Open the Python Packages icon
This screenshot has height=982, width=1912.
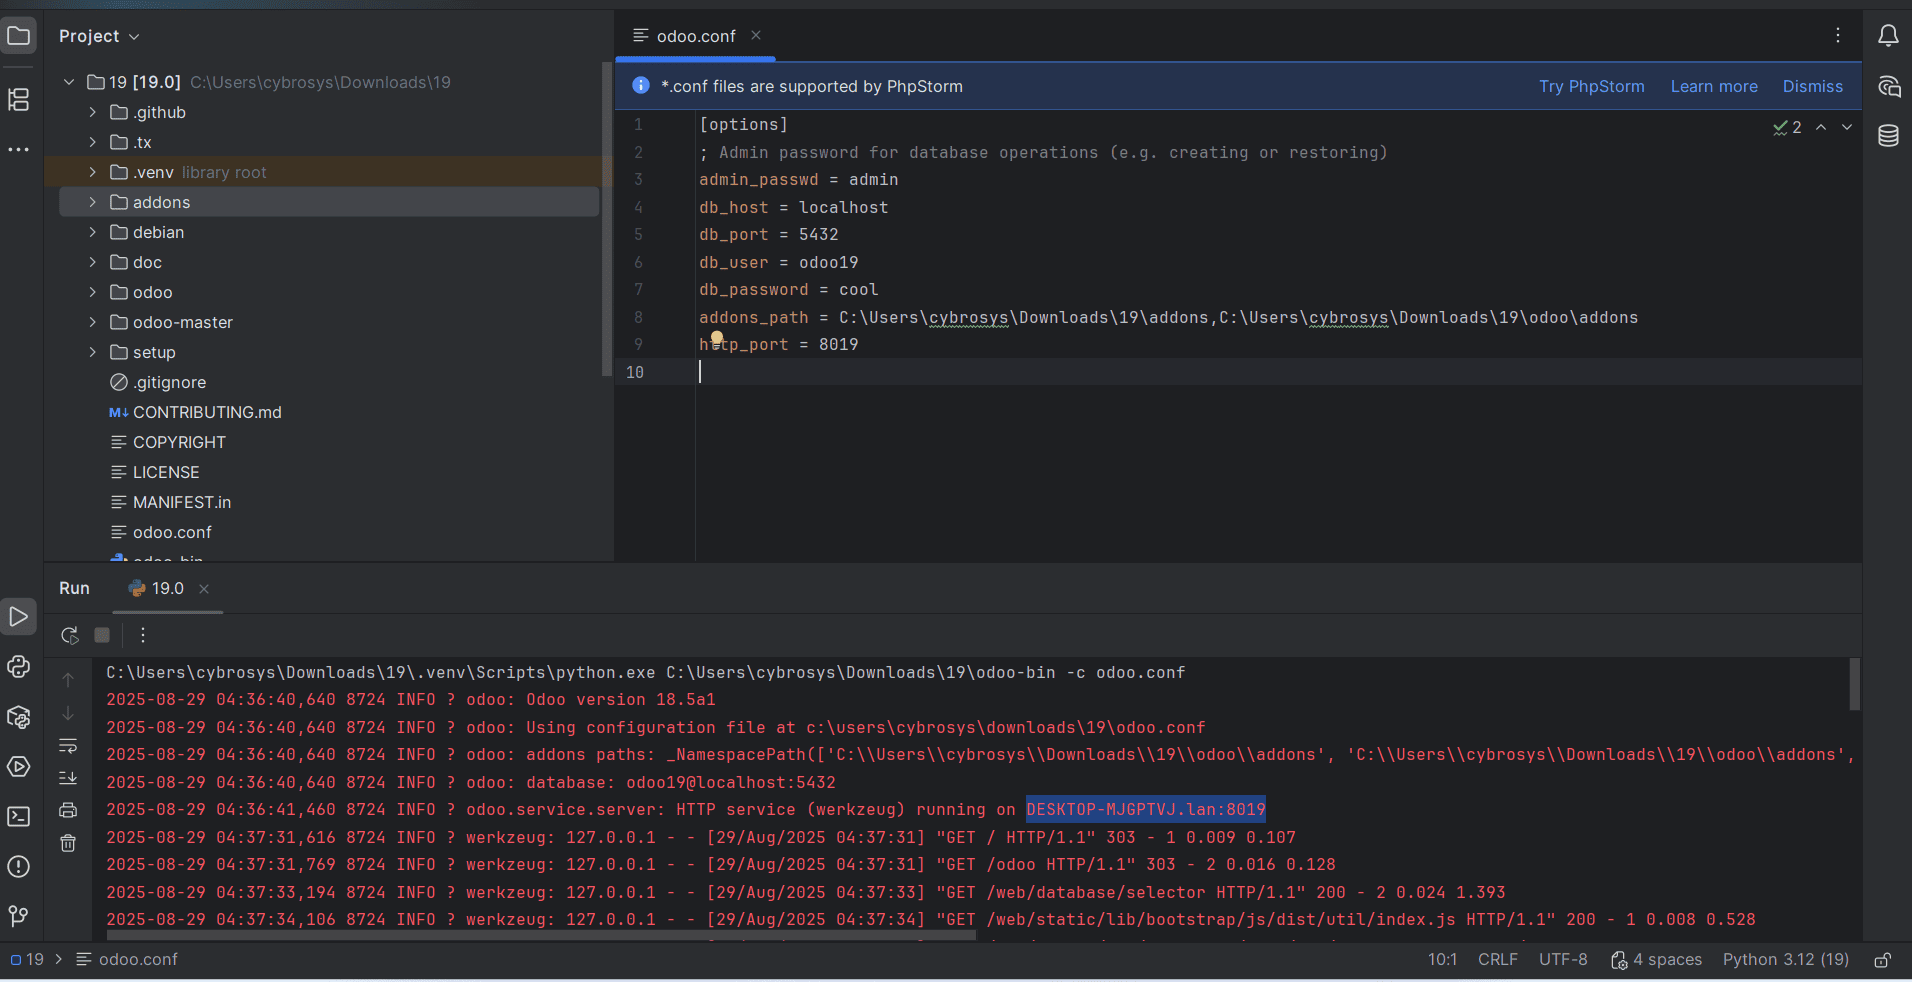click(x=19, y=717)
